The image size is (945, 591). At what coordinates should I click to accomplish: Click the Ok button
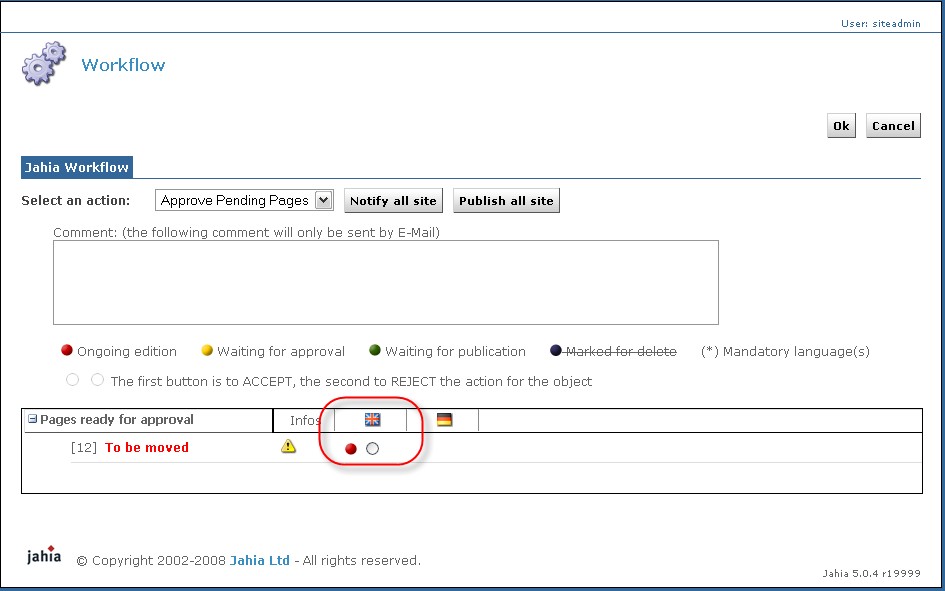coord(841,126)
